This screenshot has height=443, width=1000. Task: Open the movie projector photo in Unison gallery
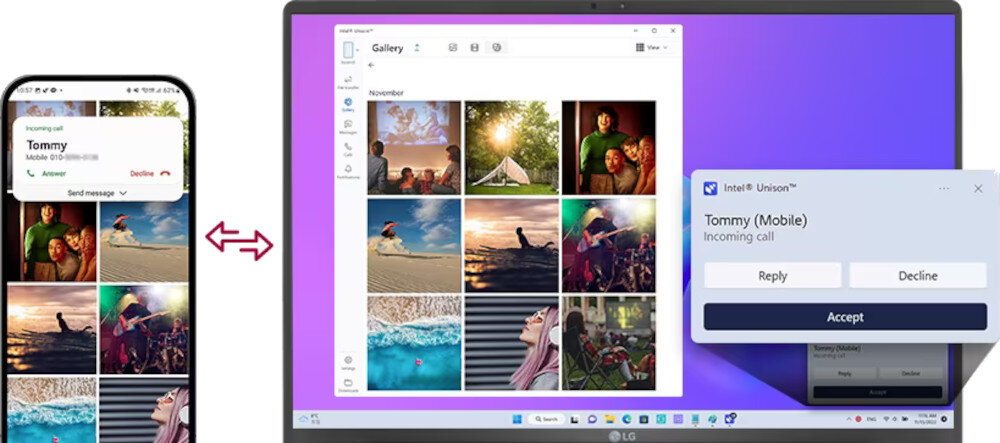[x=414, y=147]
